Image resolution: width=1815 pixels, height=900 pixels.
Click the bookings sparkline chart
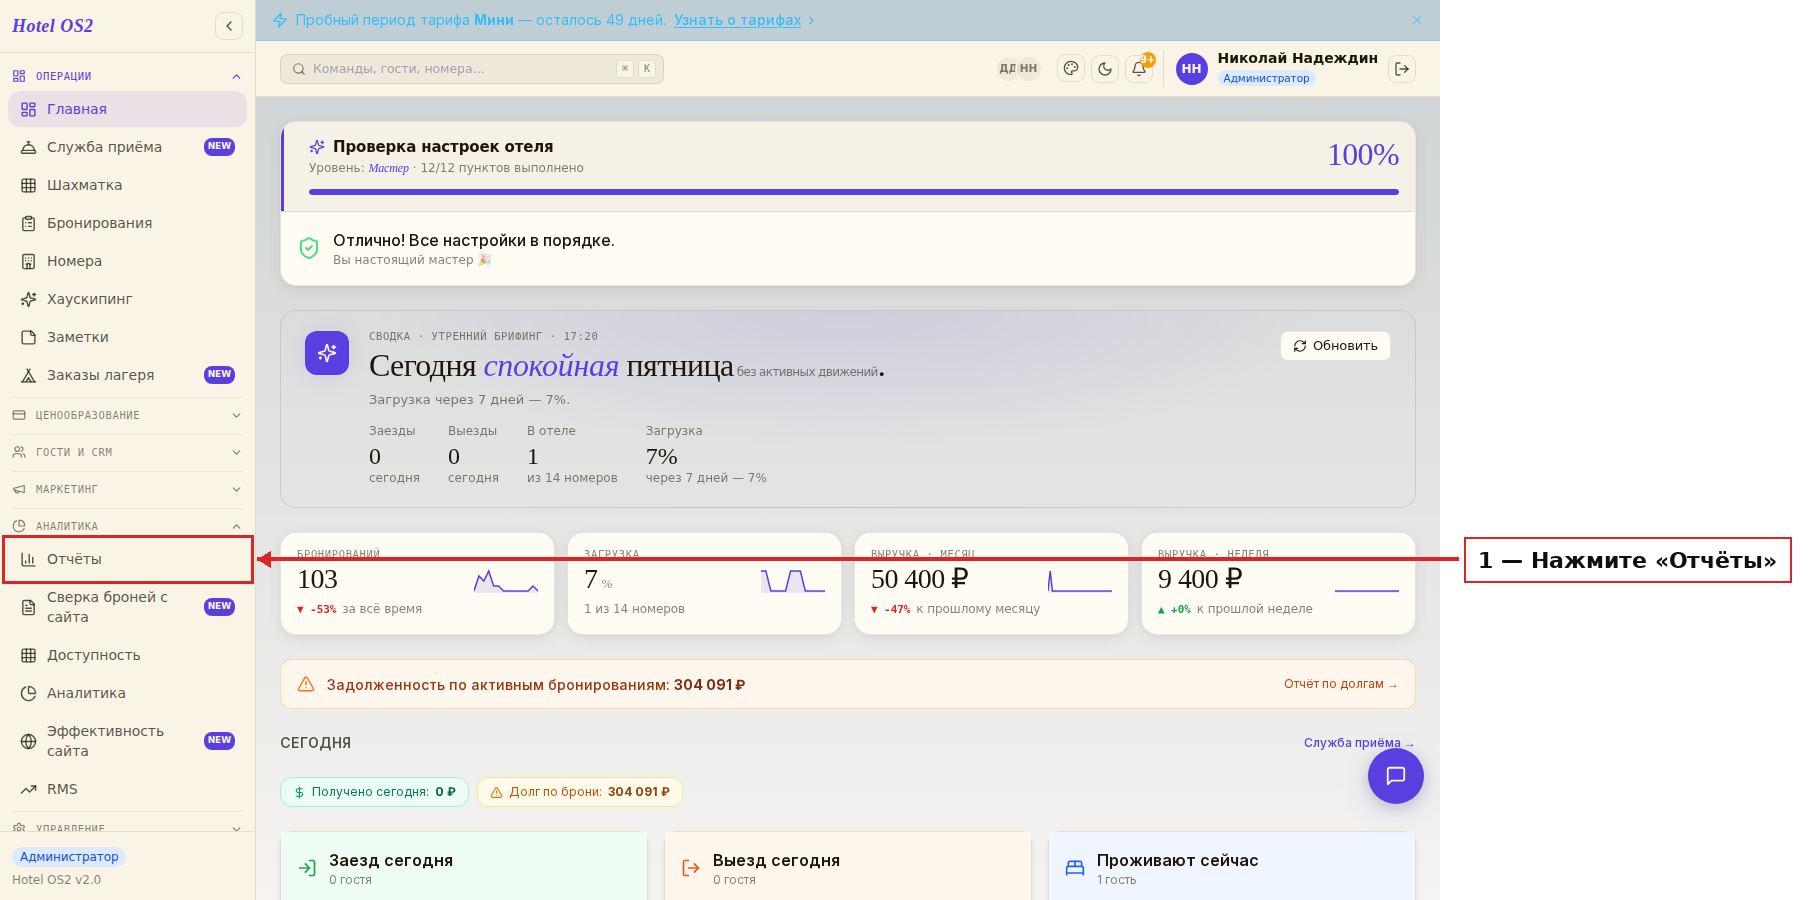point(506,581)
